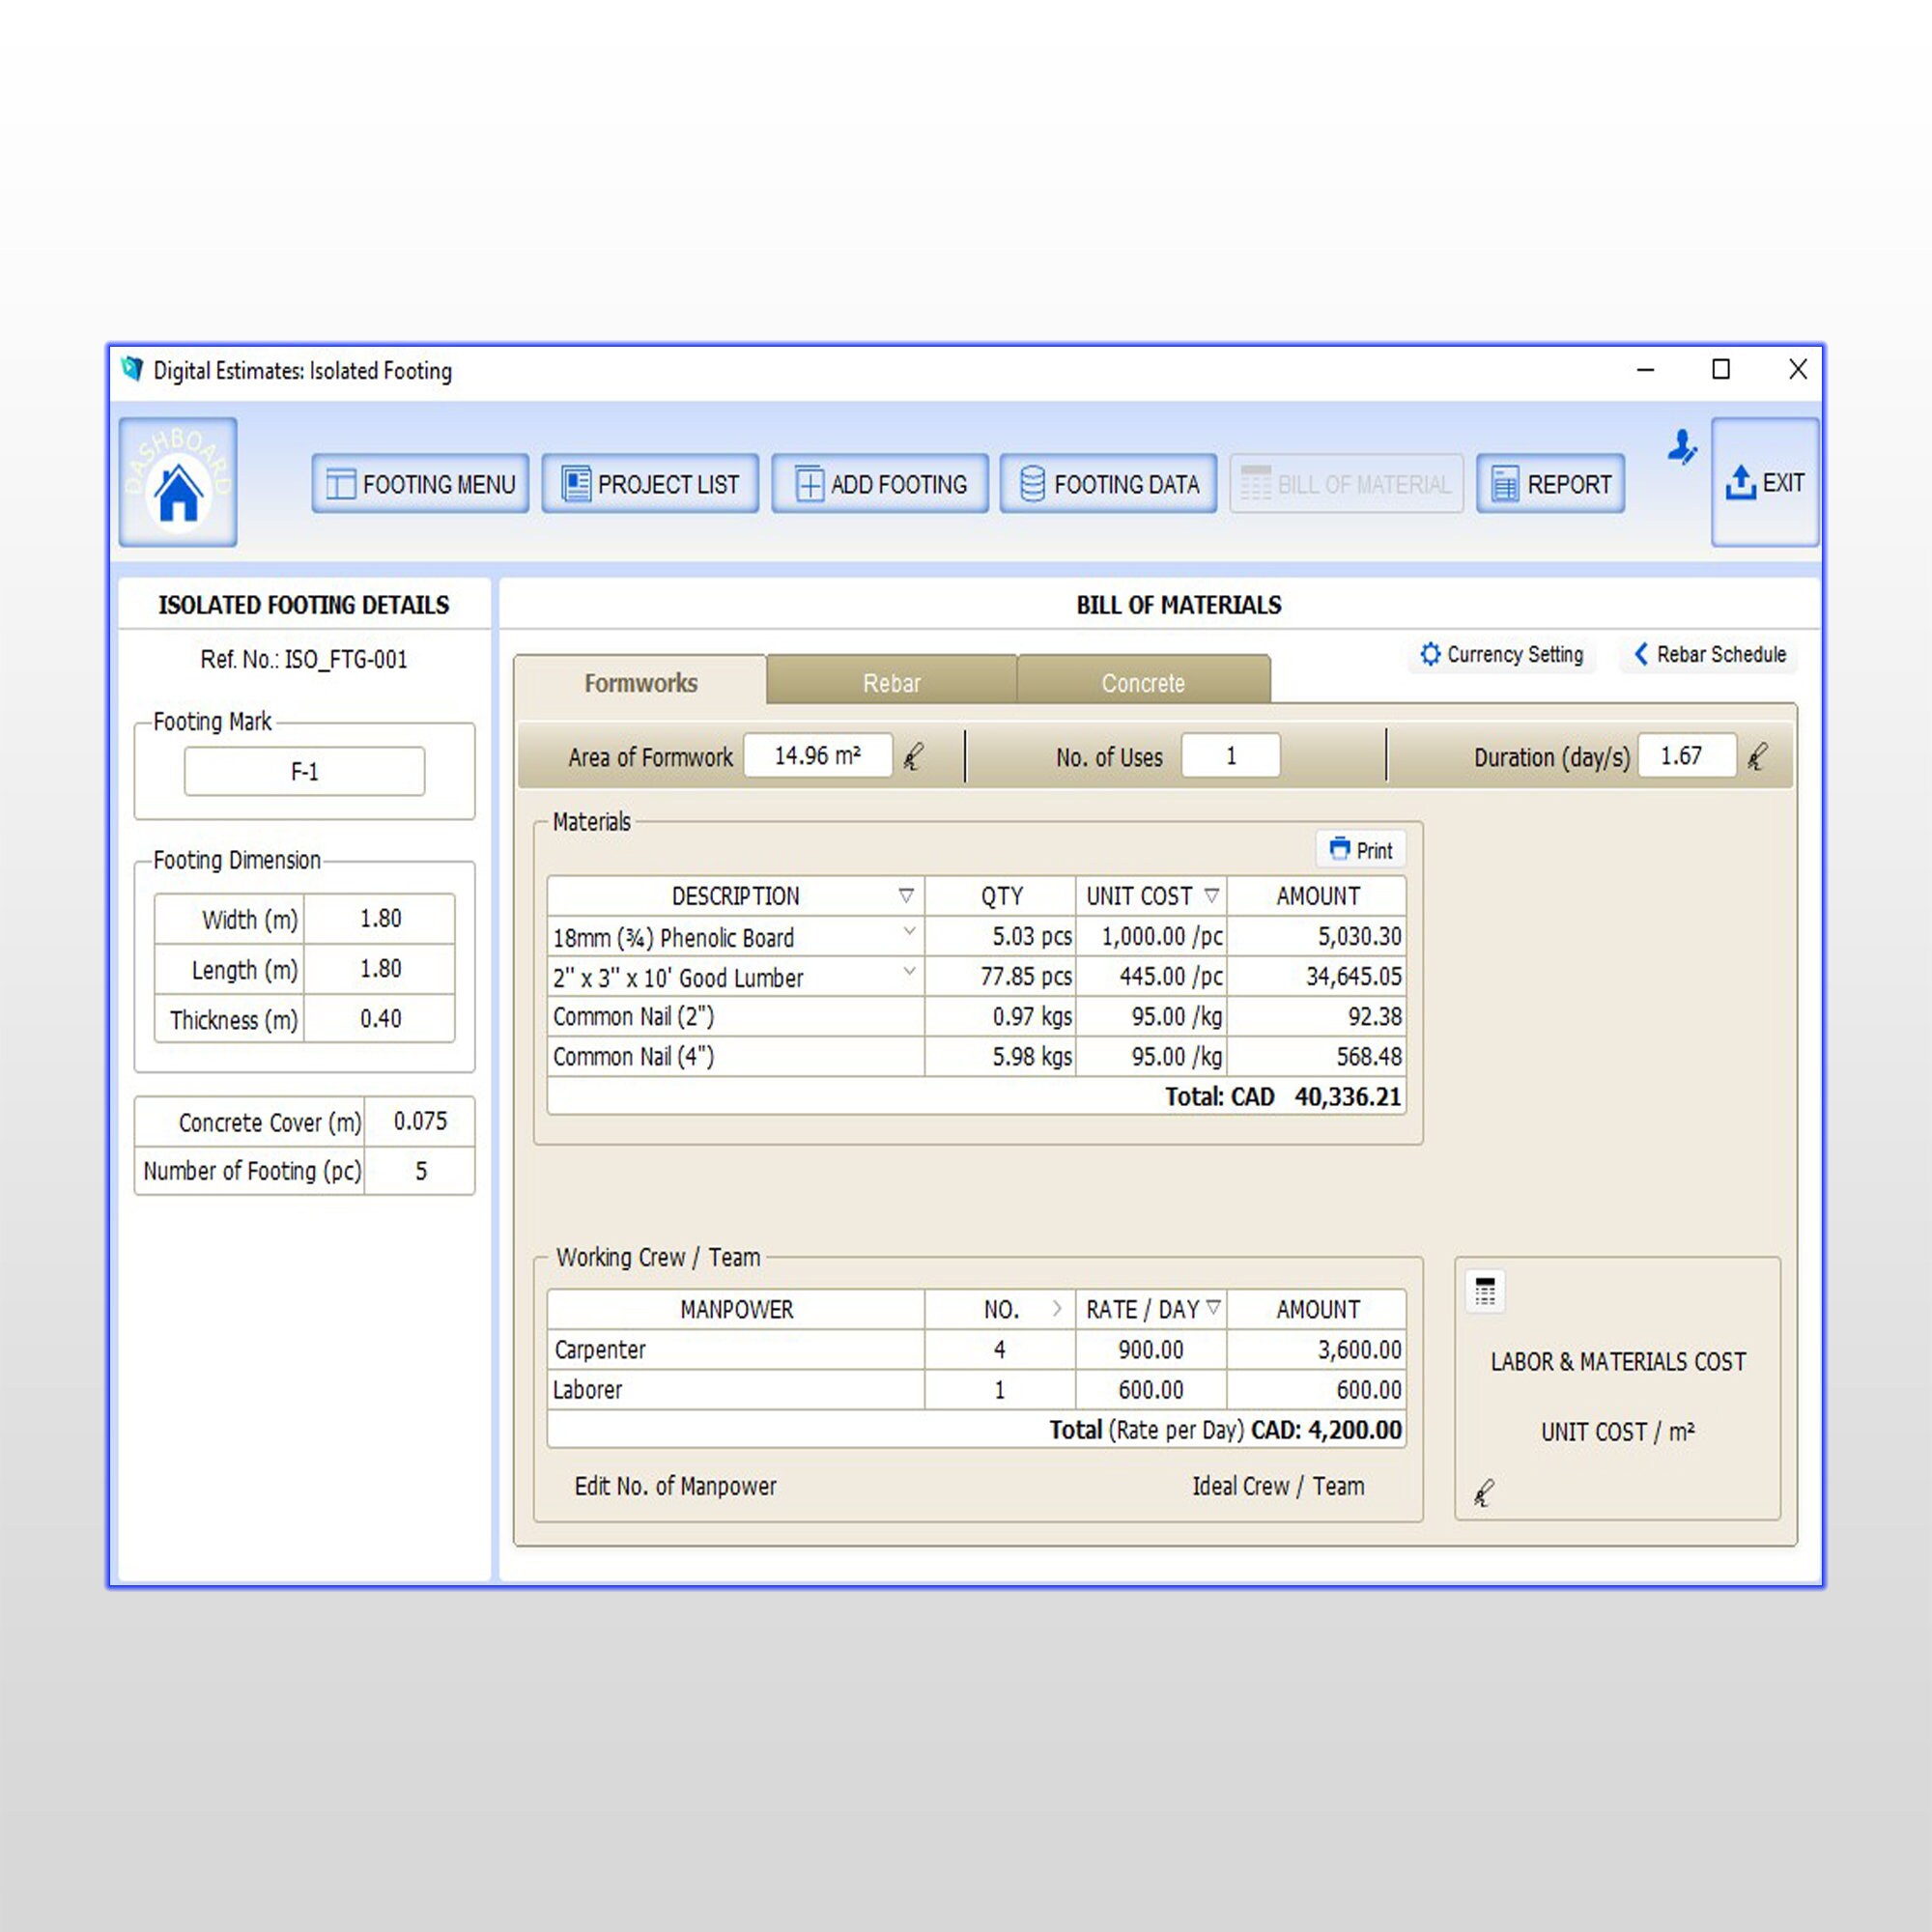
Task: Click the pen icon beside Duration days
Action: [x=1761, y=757]
